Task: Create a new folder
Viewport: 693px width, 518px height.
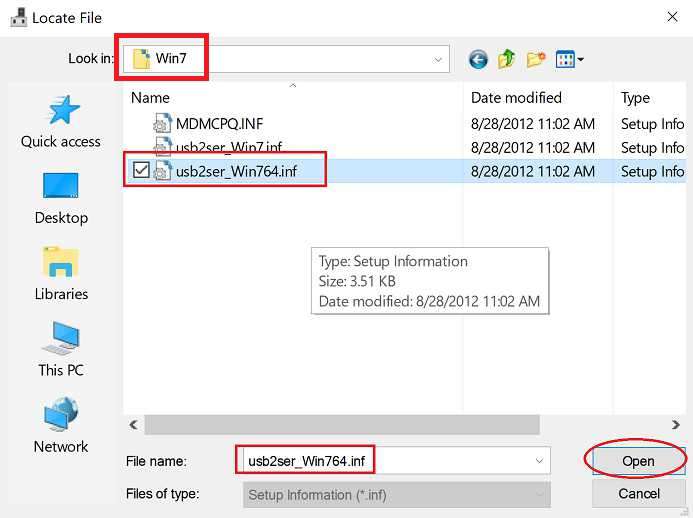Action: (x=535, y=60)
